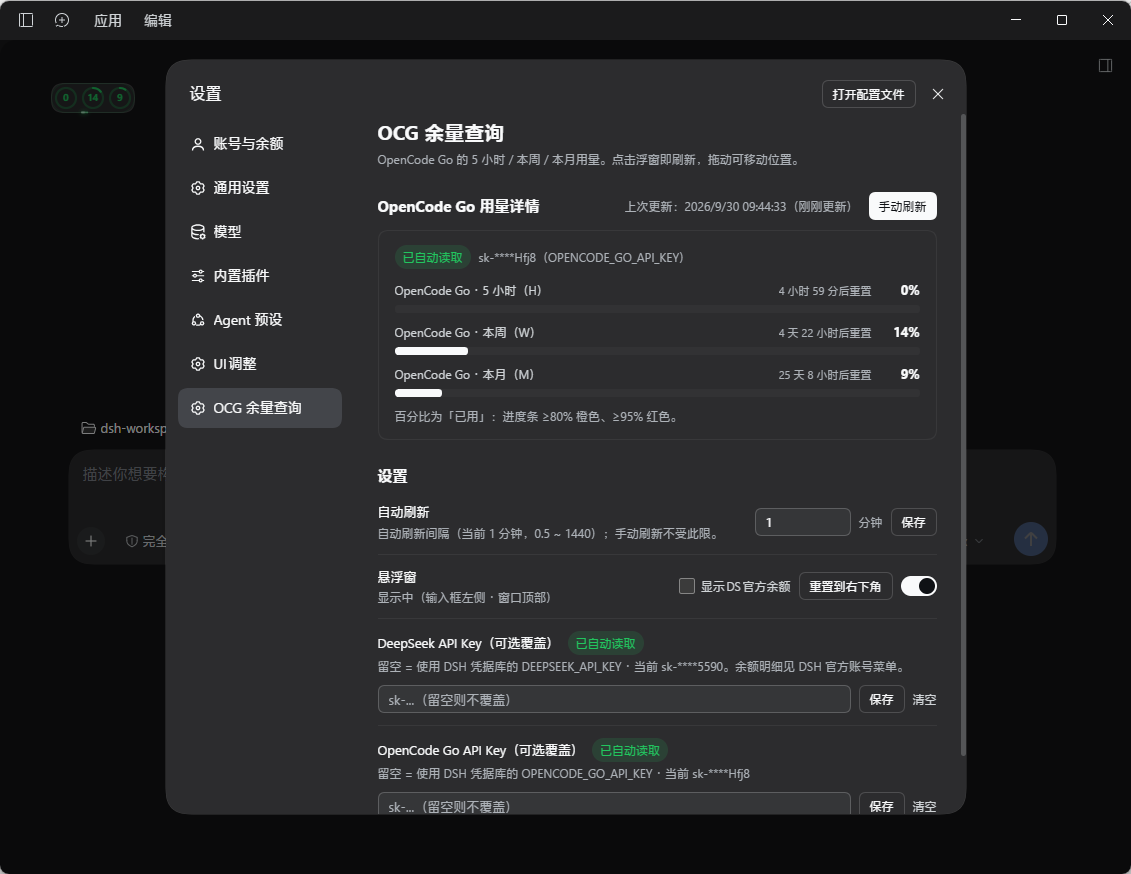Clear the OpenCode Go API Key with 清空
This screenshot has width=1131, height=874.
(924, 806)
